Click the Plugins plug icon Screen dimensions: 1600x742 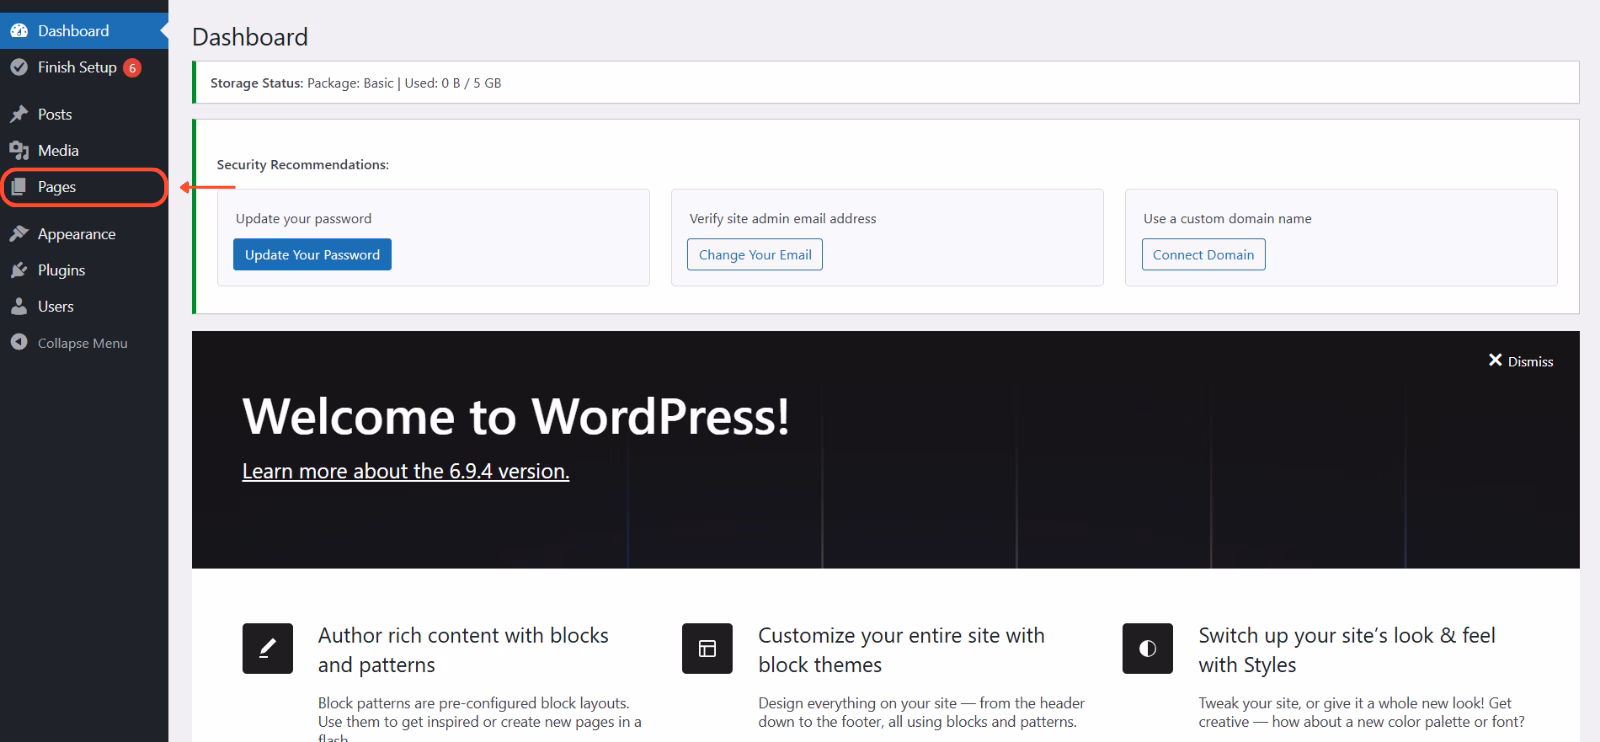coord(19,270)
